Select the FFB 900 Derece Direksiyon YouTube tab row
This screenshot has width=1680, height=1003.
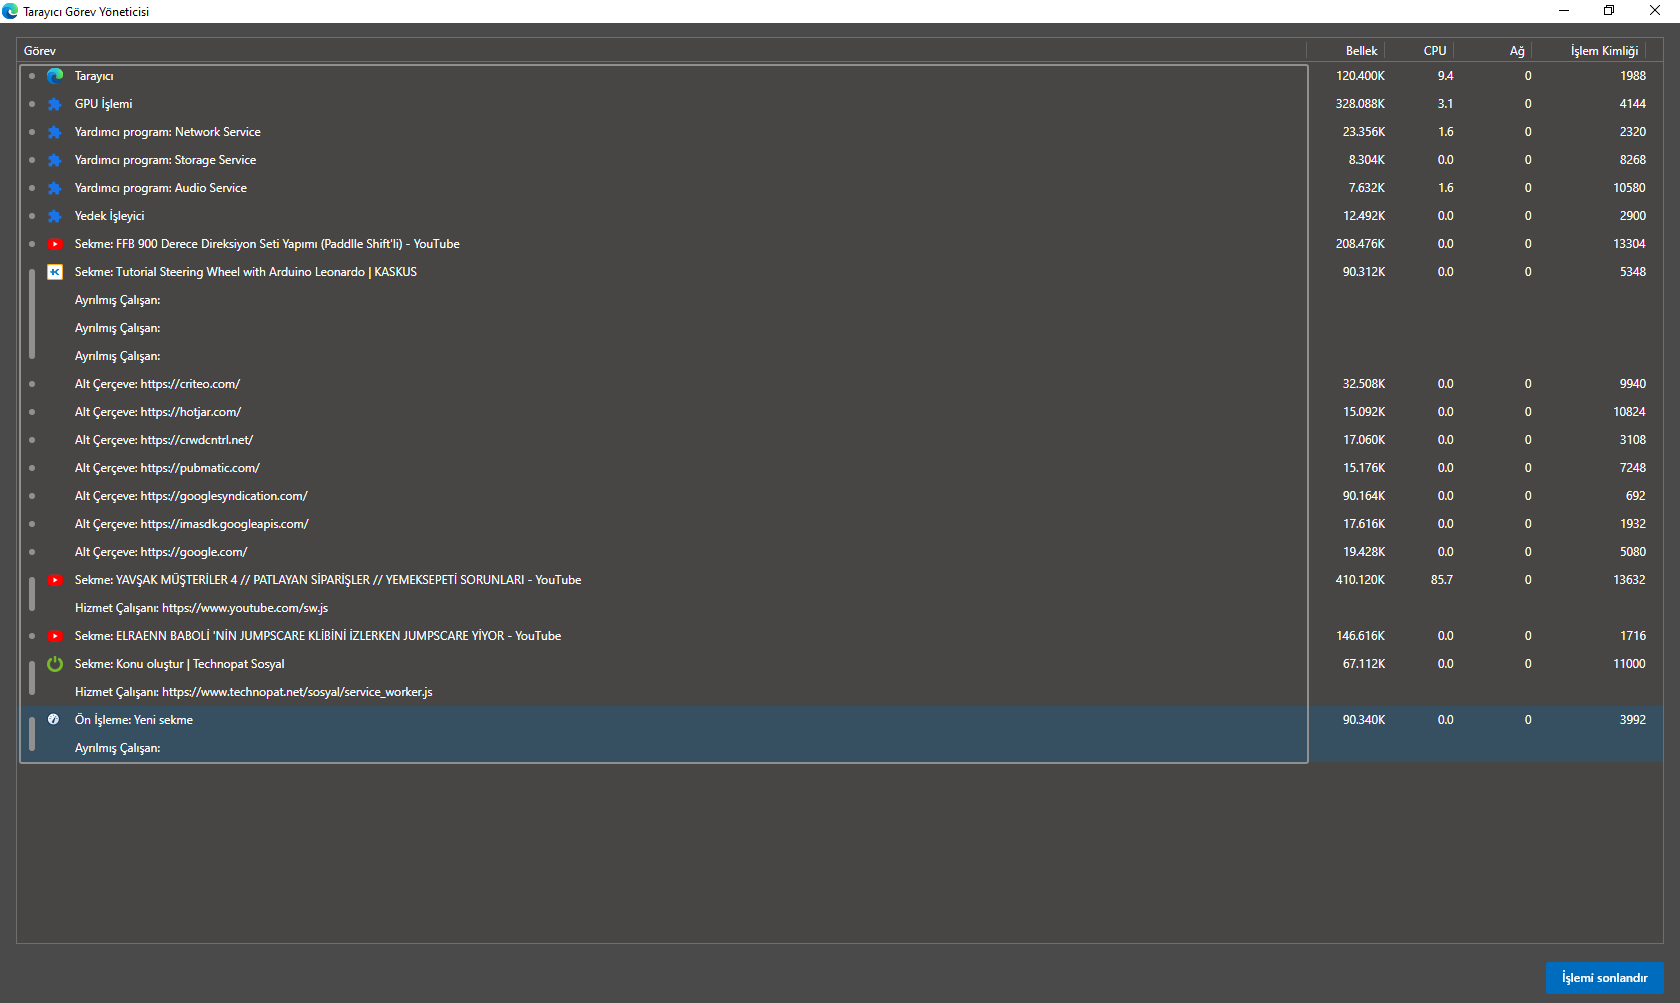click(x=840, y=244)
